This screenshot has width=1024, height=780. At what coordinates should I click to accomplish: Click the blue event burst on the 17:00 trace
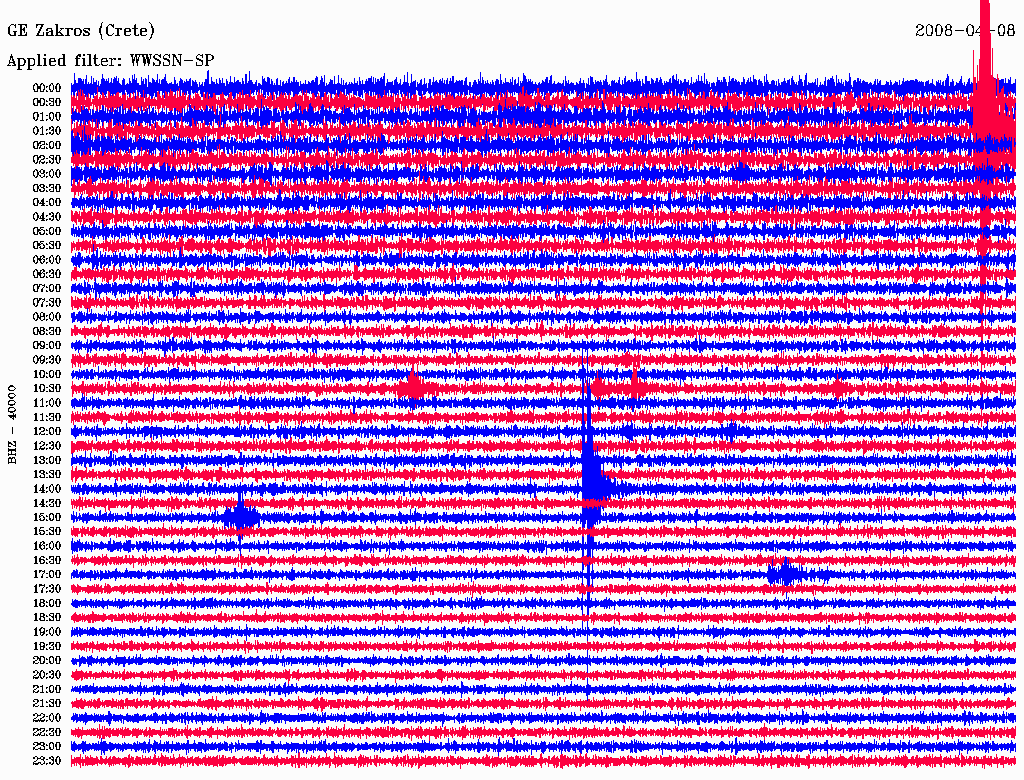(x=785, y=574)
